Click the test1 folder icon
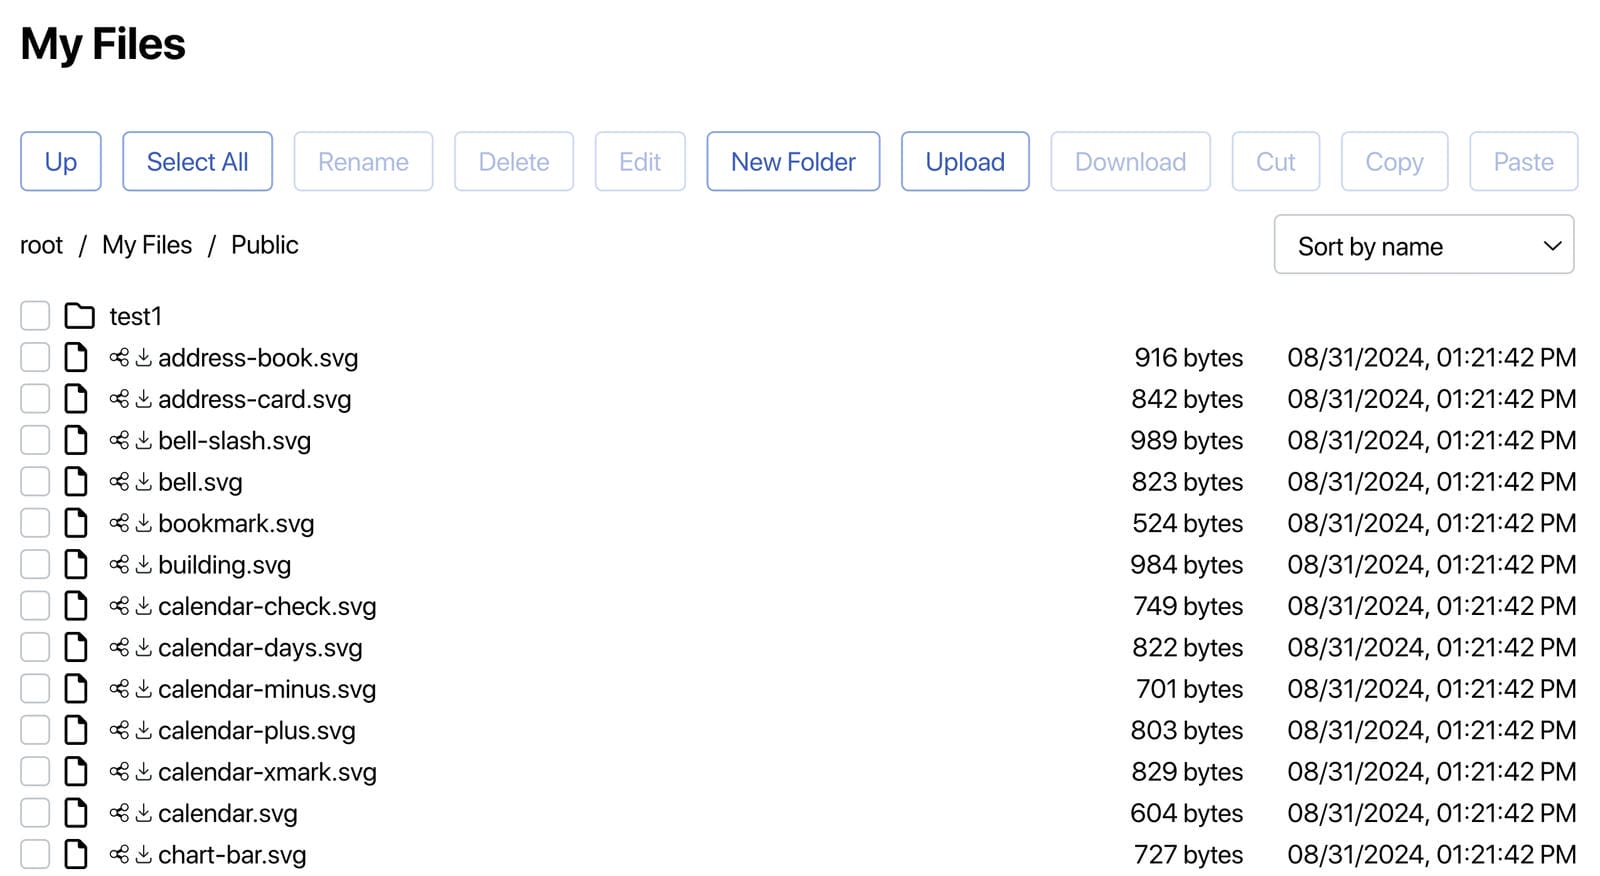The width and height of the screenshot is (1600, 876). (79, 316)
